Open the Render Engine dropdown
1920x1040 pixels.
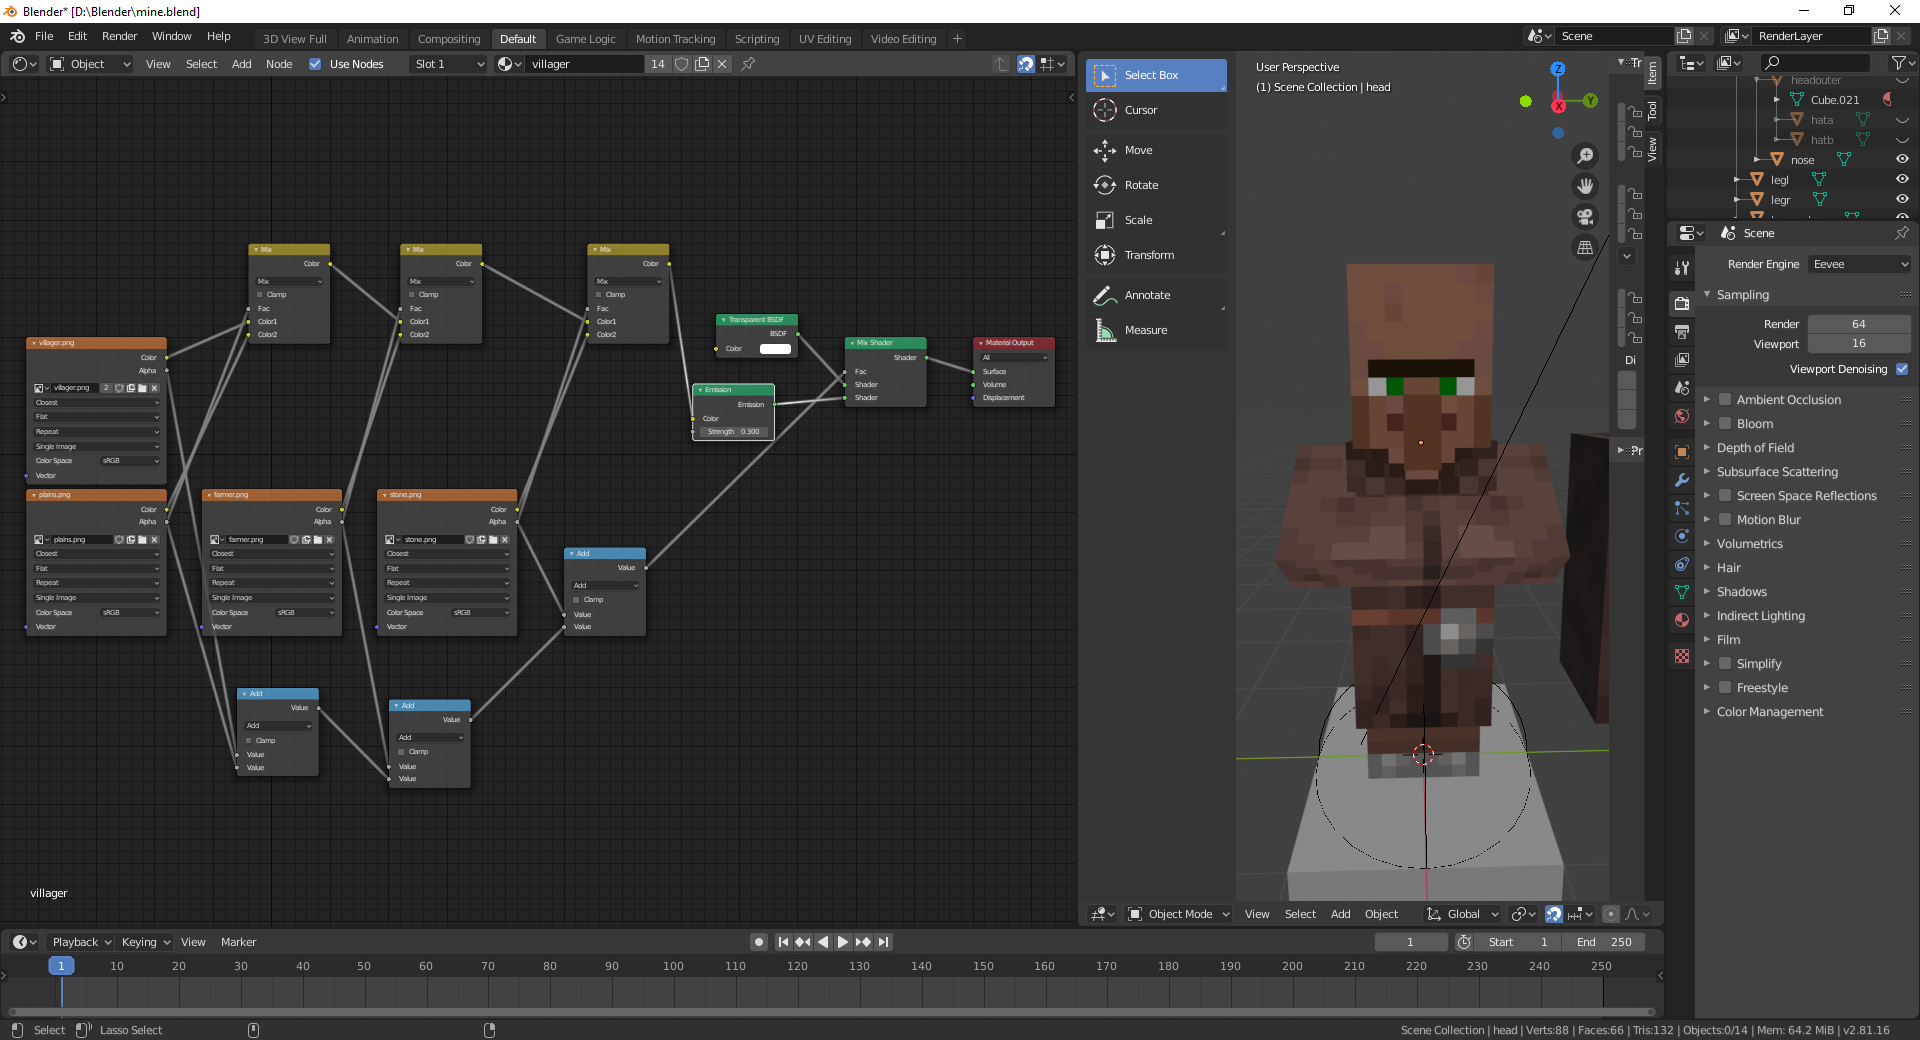tap(1860, 264)
